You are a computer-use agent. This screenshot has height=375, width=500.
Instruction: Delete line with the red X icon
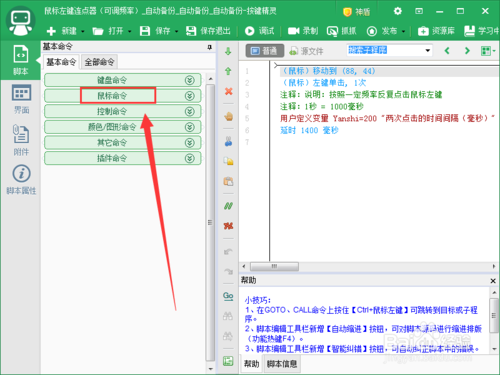point(228,91)
